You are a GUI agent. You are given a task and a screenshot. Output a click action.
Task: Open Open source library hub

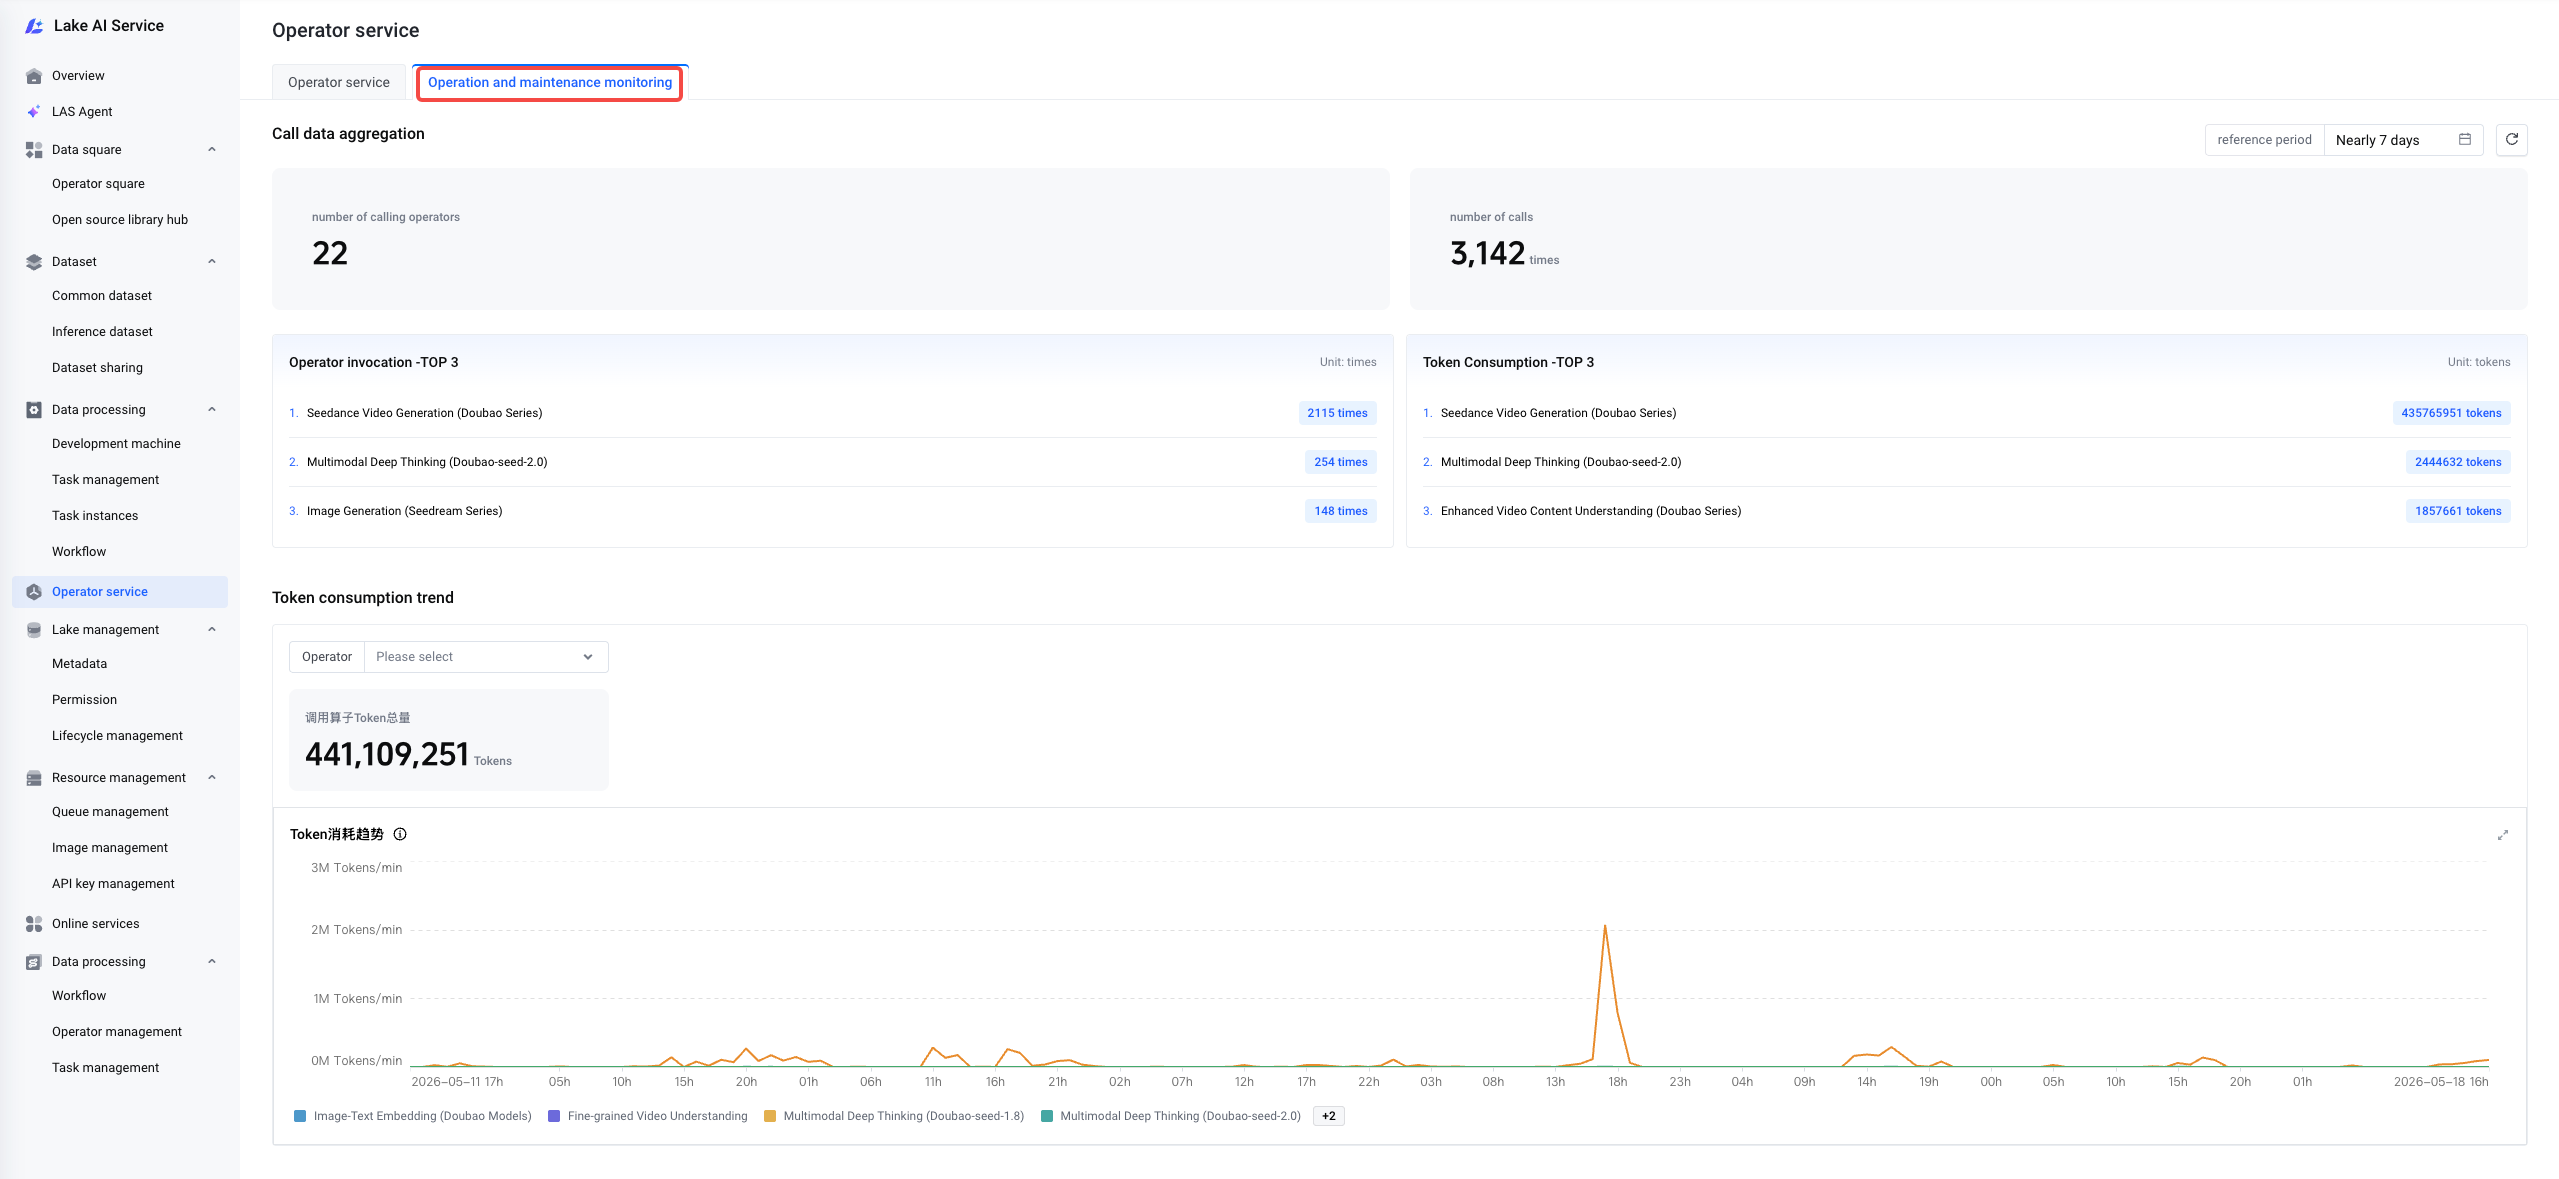click(120, 220)
